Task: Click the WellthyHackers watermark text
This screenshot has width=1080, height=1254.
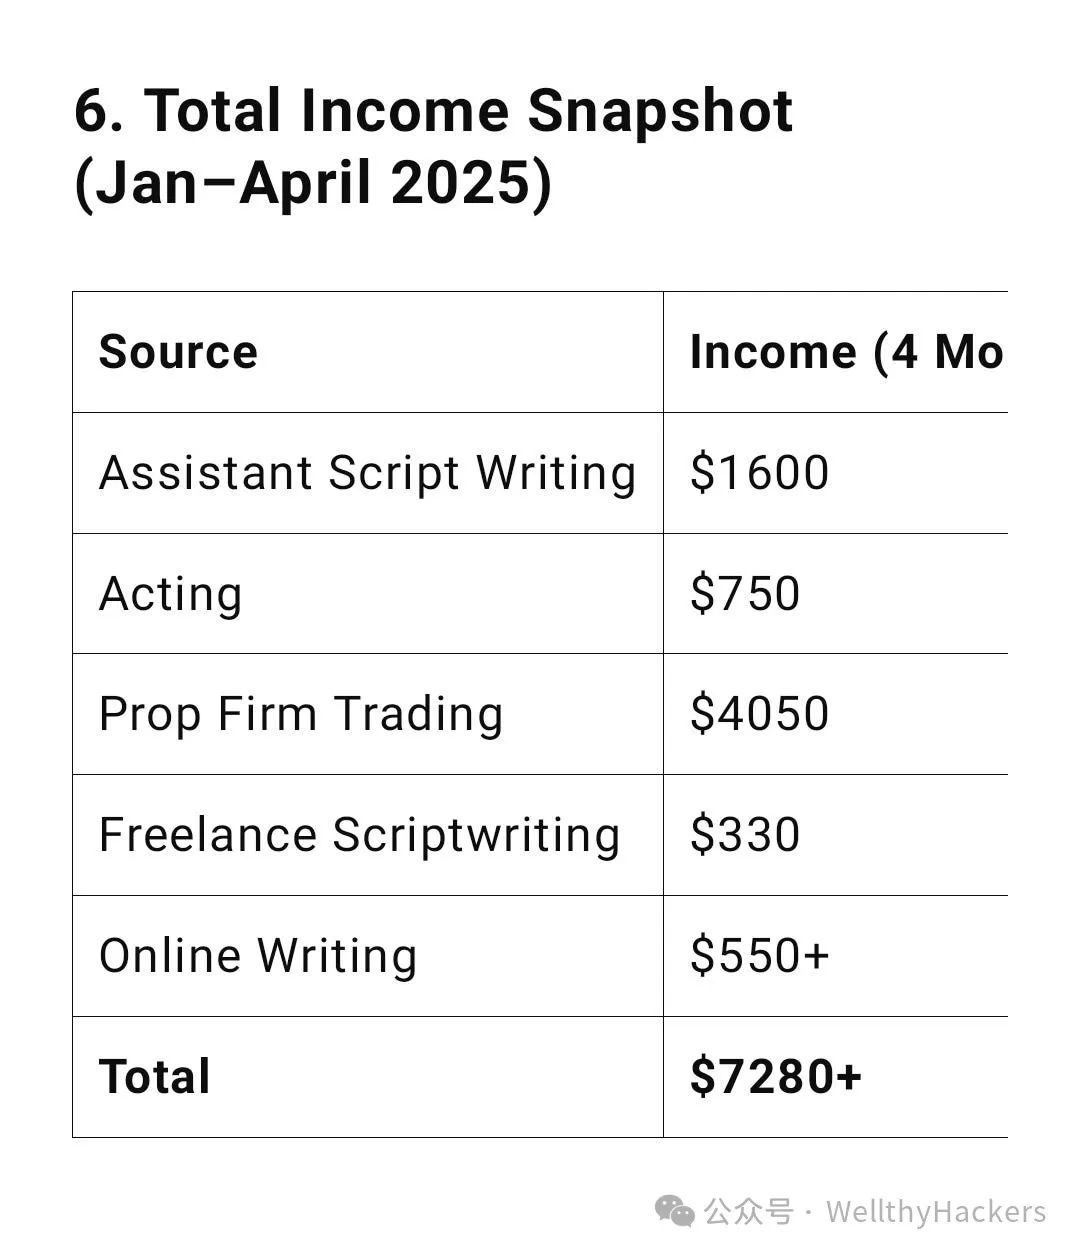Action: [936, 1212]
